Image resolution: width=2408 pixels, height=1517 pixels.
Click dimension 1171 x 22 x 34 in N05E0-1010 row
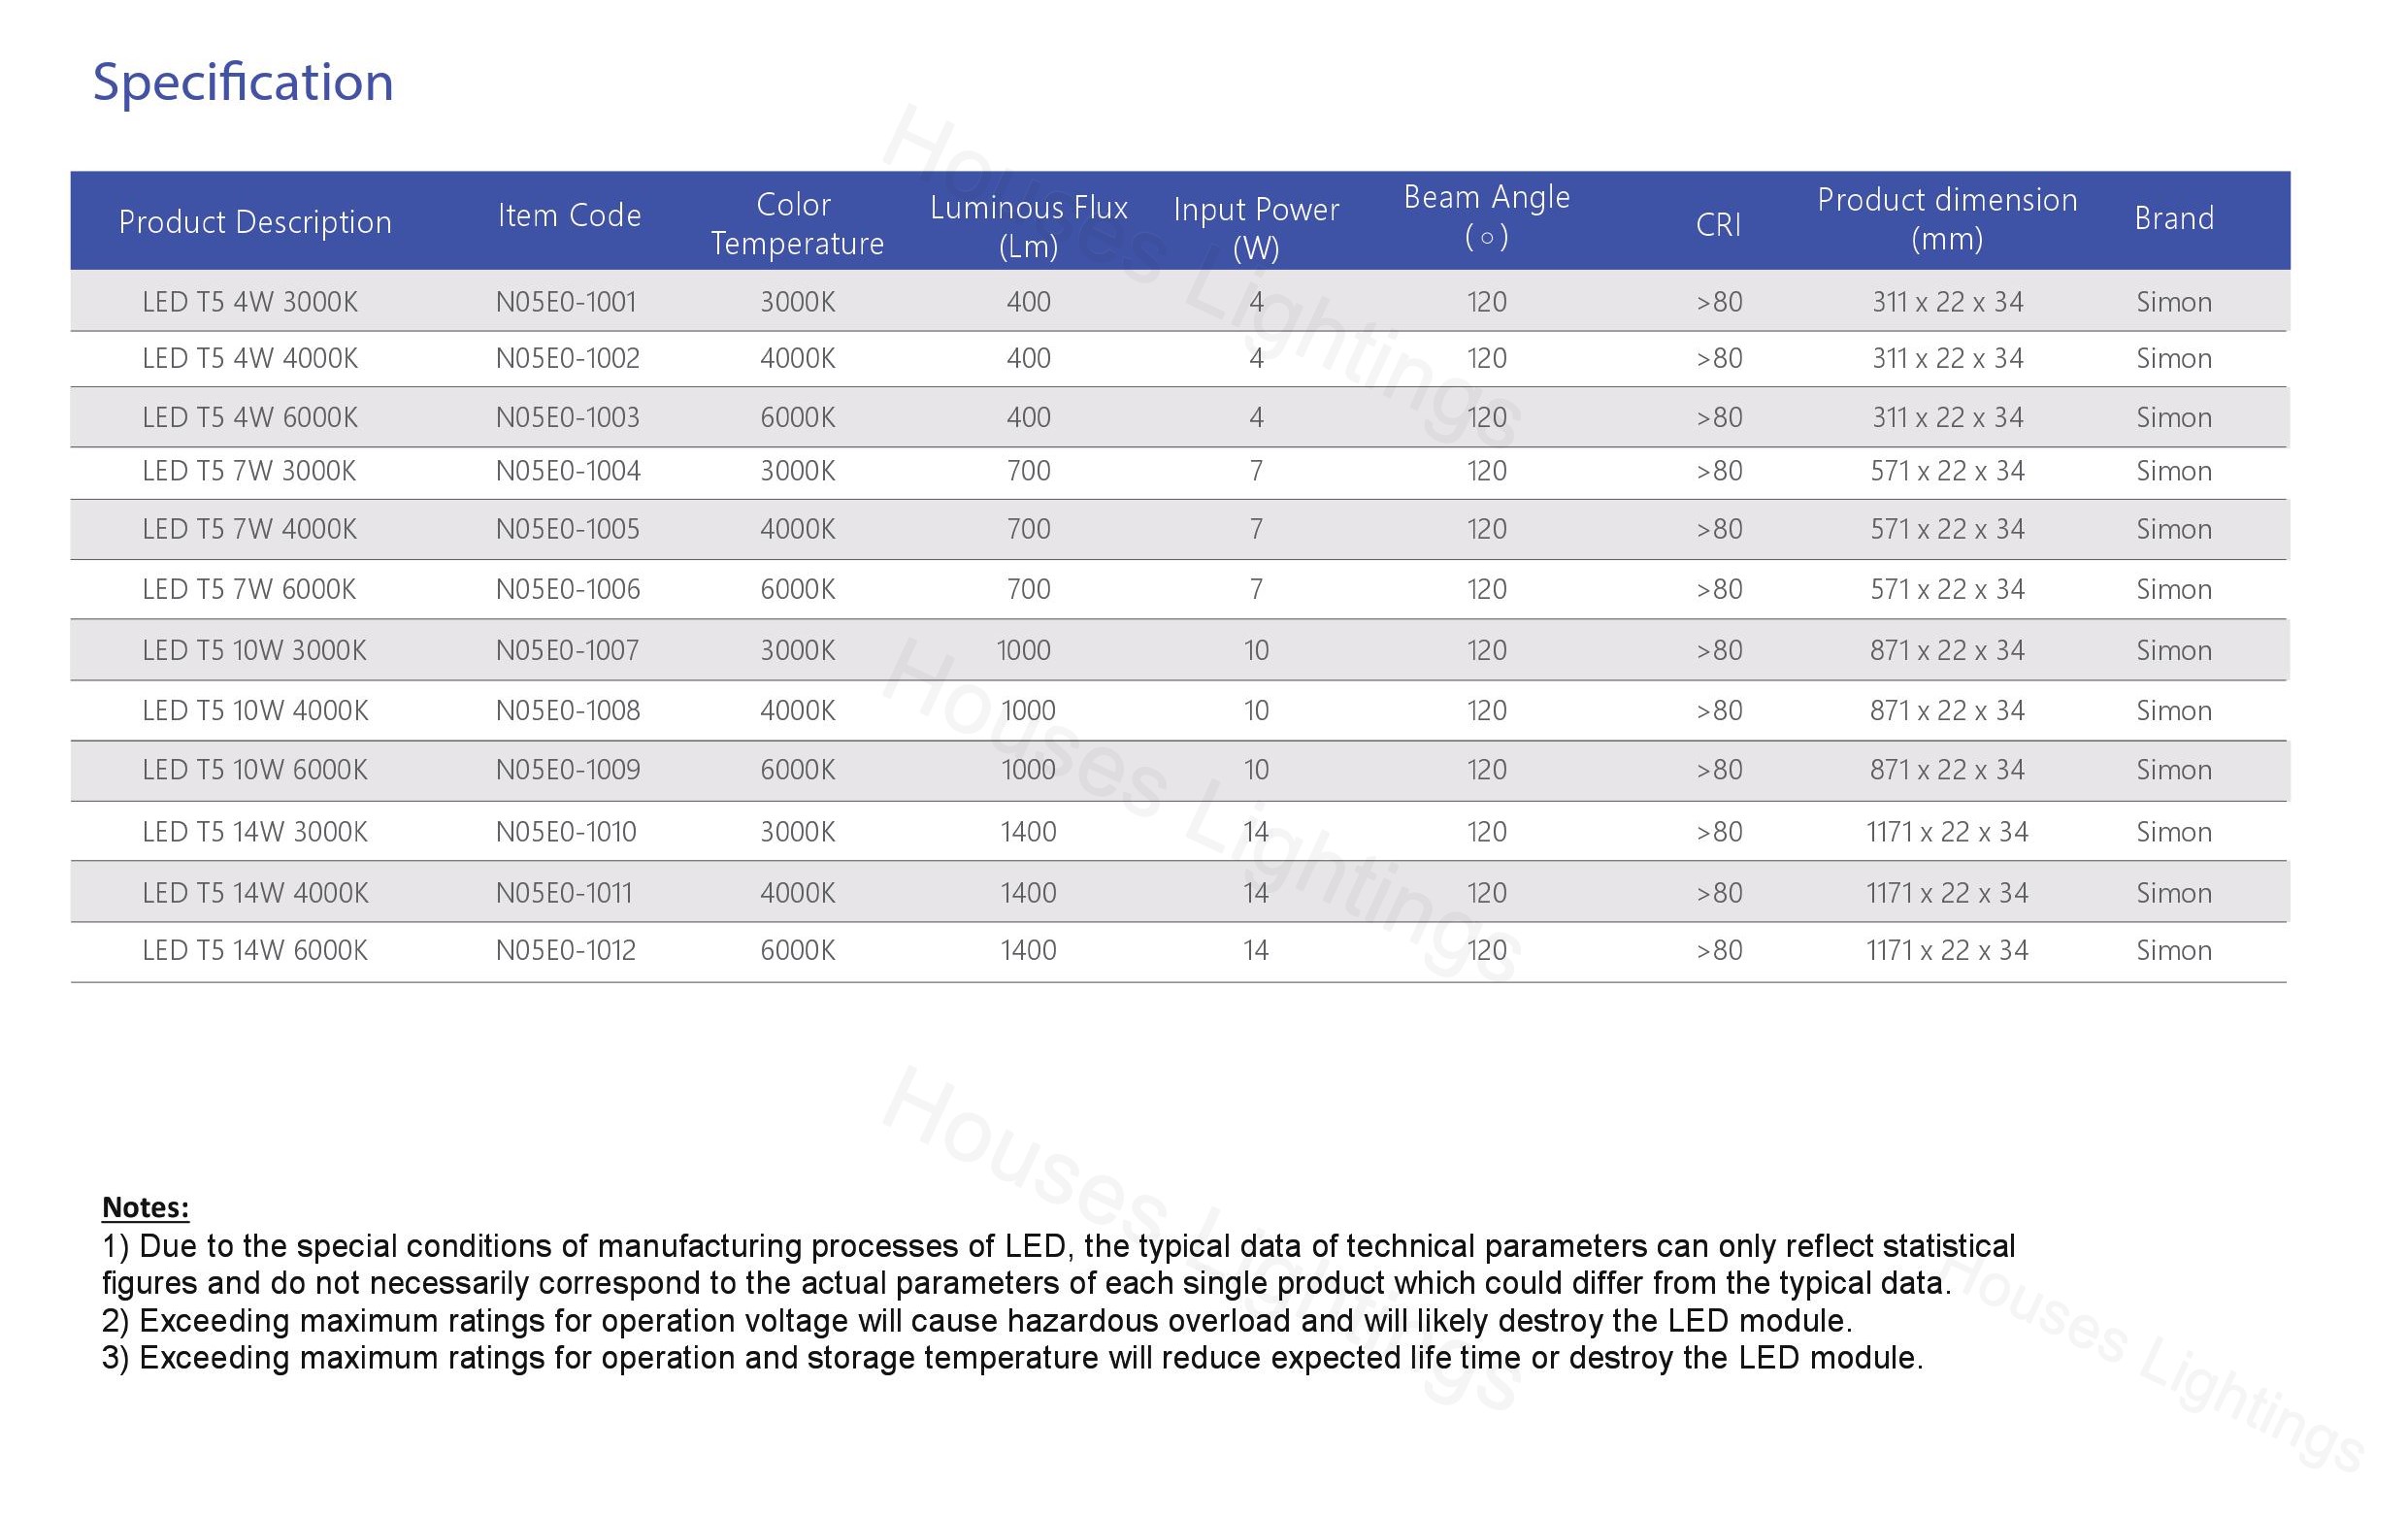(1948, 831)
